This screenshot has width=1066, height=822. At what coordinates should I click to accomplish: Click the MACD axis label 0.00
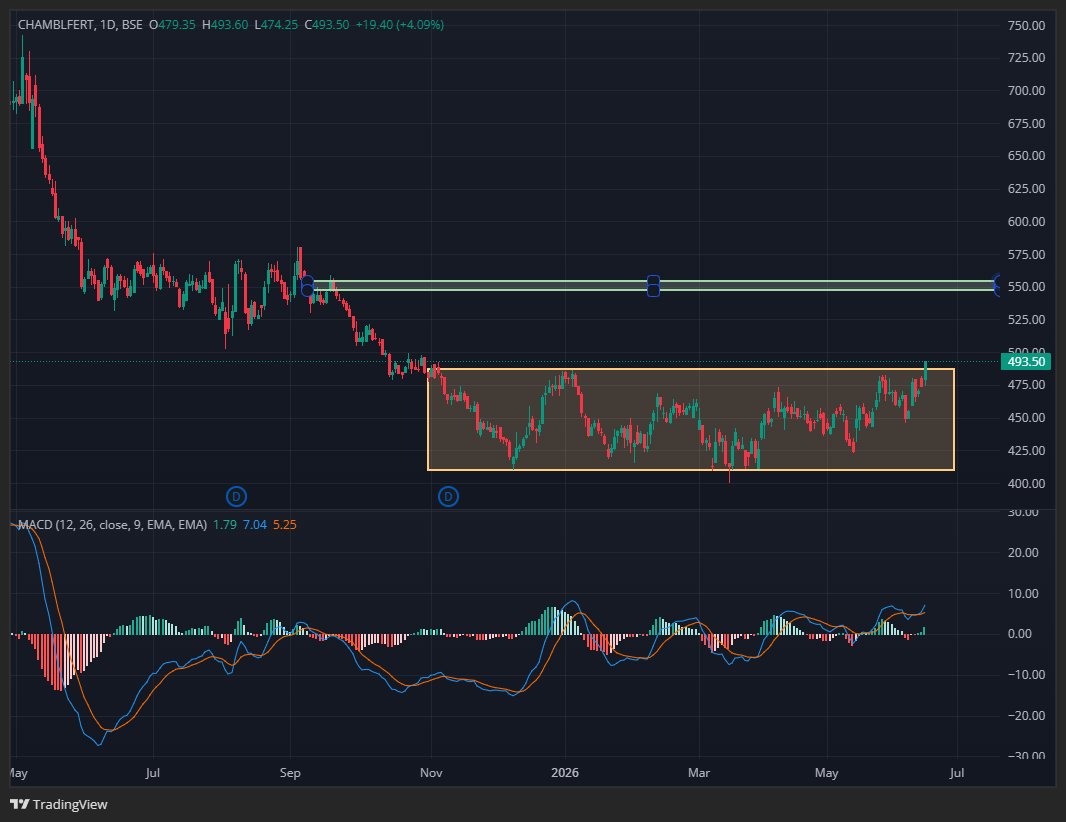1019,634
